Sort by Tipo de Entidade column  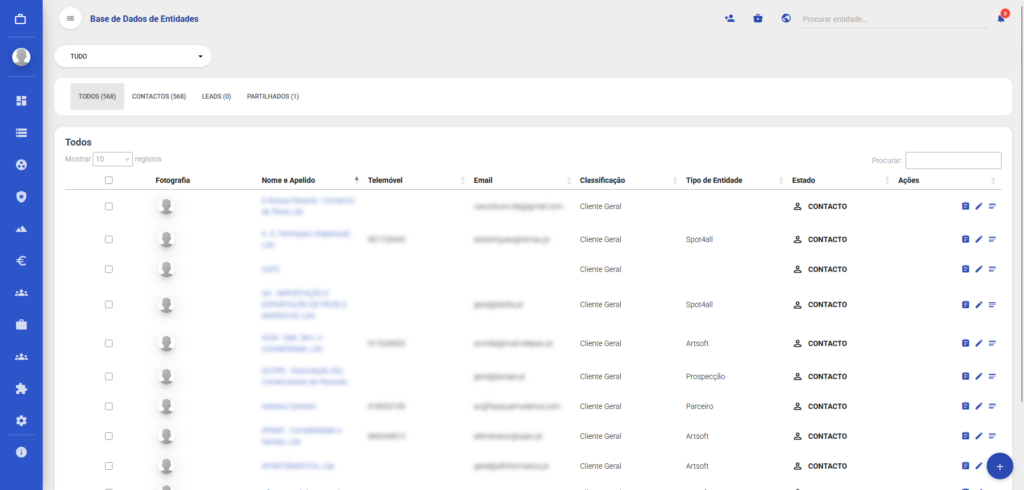coord(734,180)
